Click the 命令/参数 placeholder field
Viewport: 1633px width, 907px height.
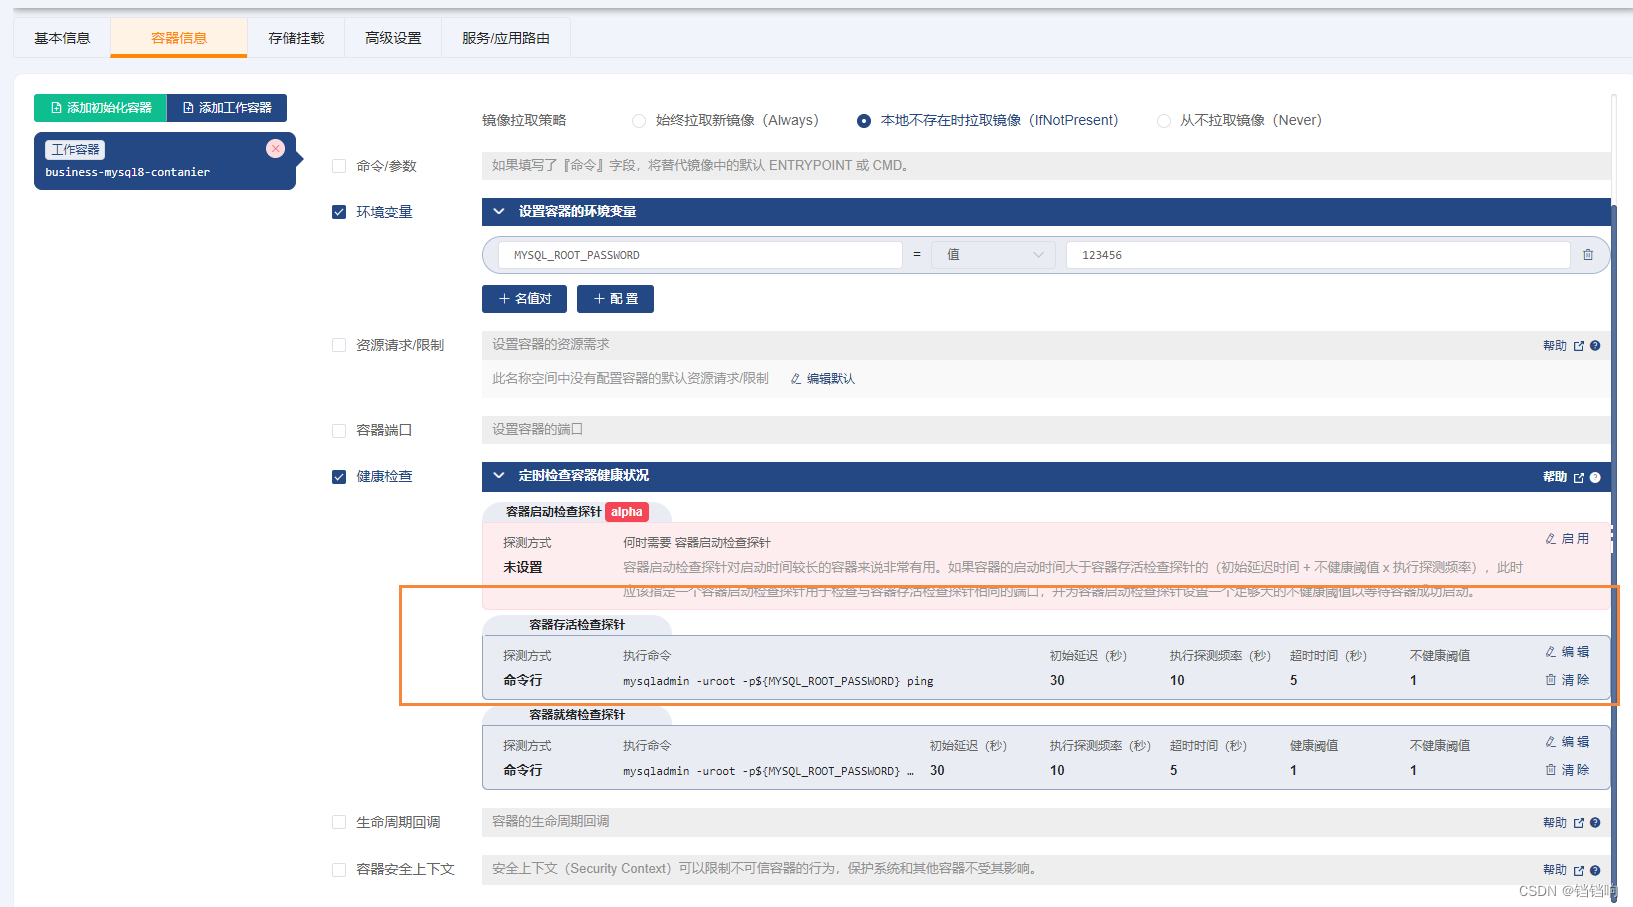[x=1046, y=166]
